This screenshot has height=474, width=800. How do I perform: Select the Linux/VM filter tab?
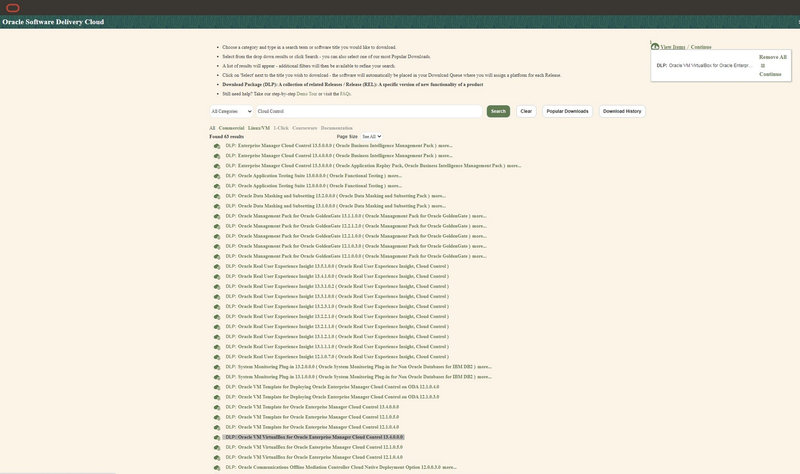click(x=259, y=128)
